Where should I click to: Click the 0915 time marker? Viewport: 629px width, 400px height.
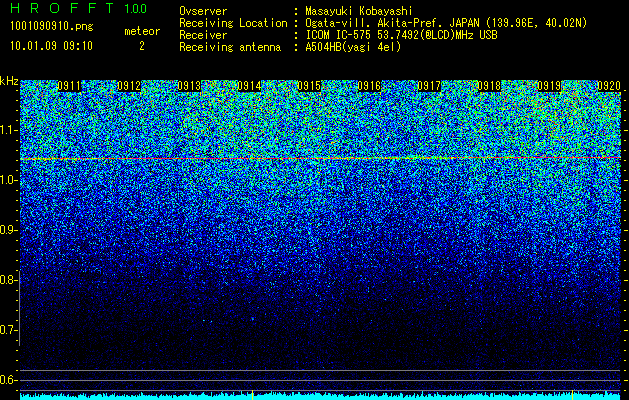click(x=309, y=86)
